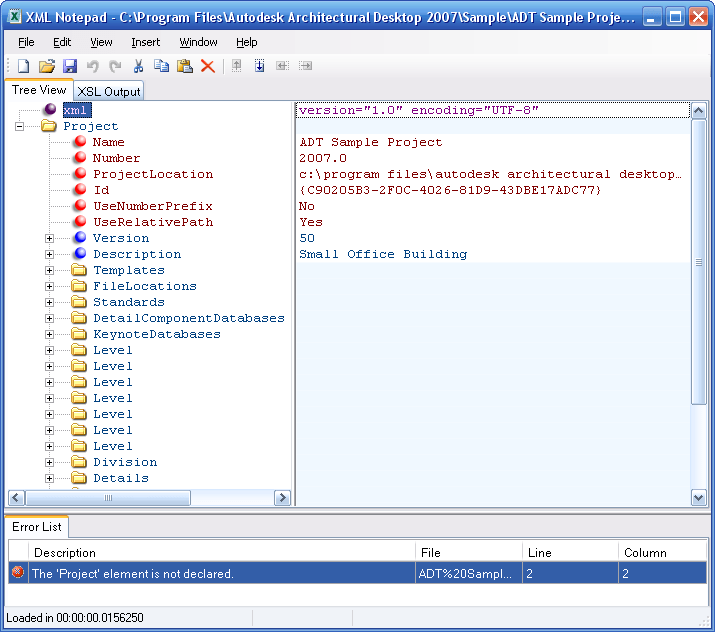715x632 pixels.
Task: Click the value 'ADT Sample Project'
Action: tap(370, 142)
